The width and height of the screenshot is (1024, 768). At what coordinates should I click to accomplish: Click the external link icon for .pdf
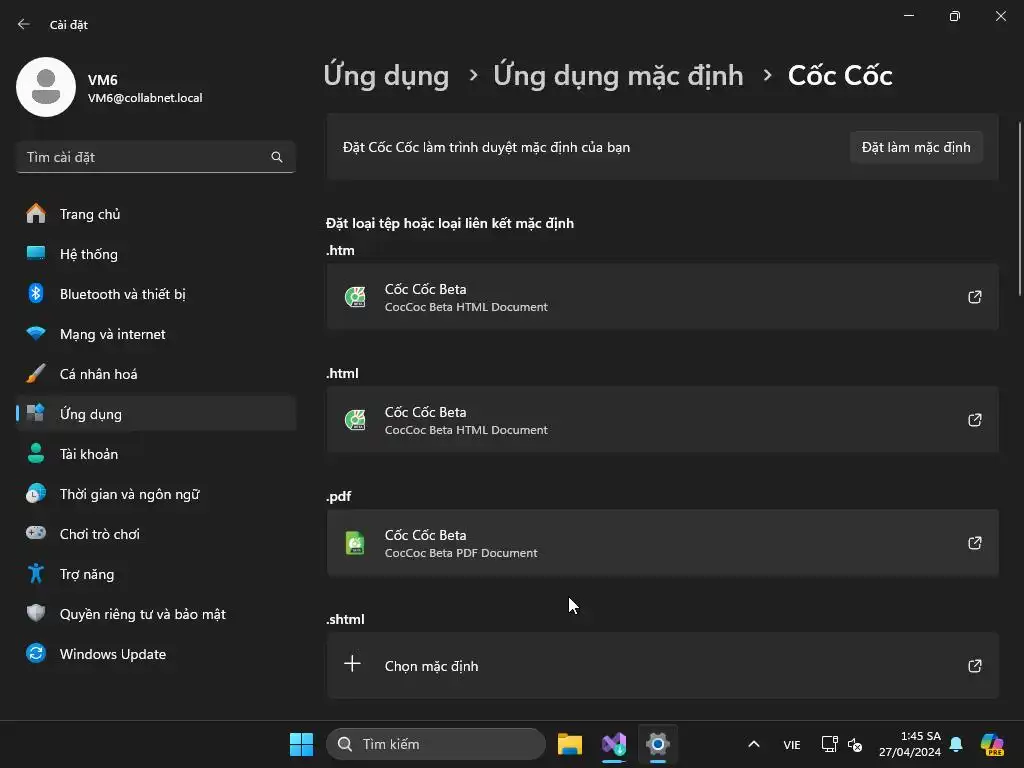pos(974,543)
